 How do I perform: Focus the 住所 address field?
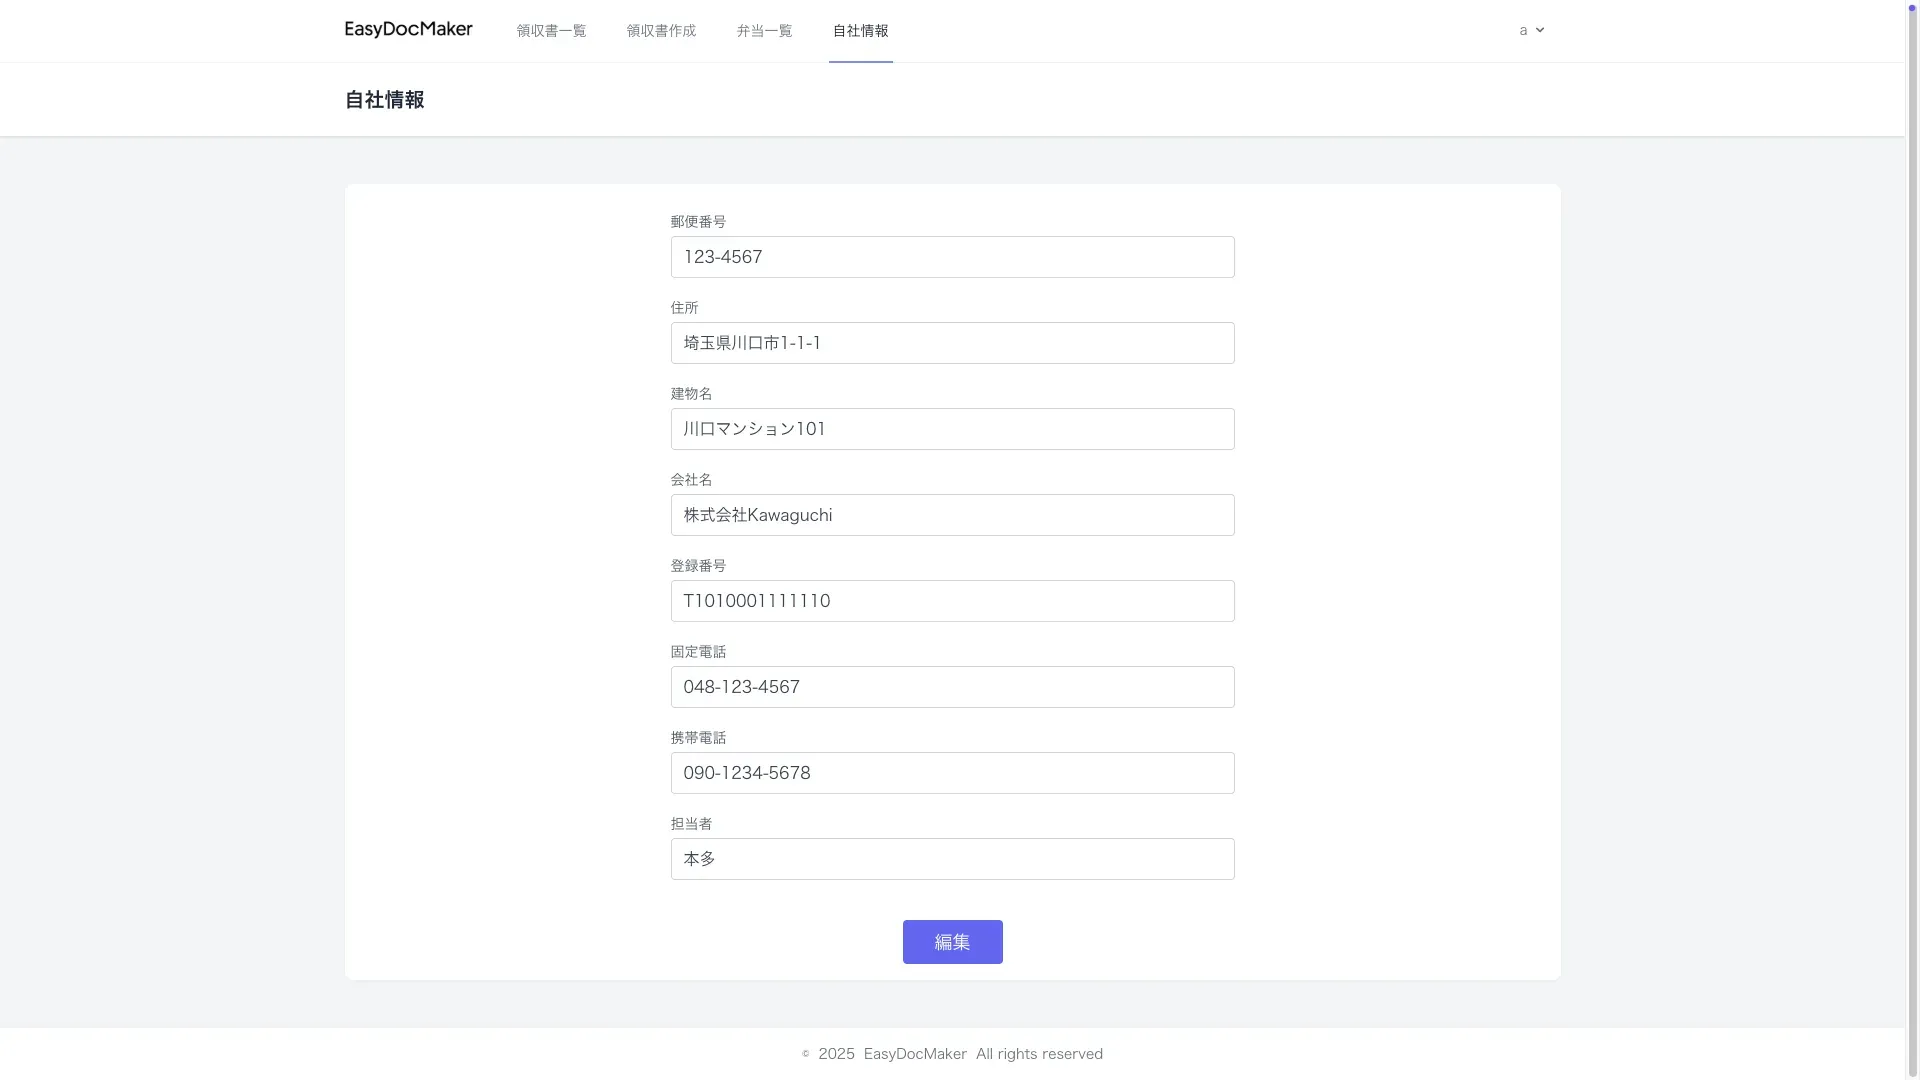(x=952, y=343)
